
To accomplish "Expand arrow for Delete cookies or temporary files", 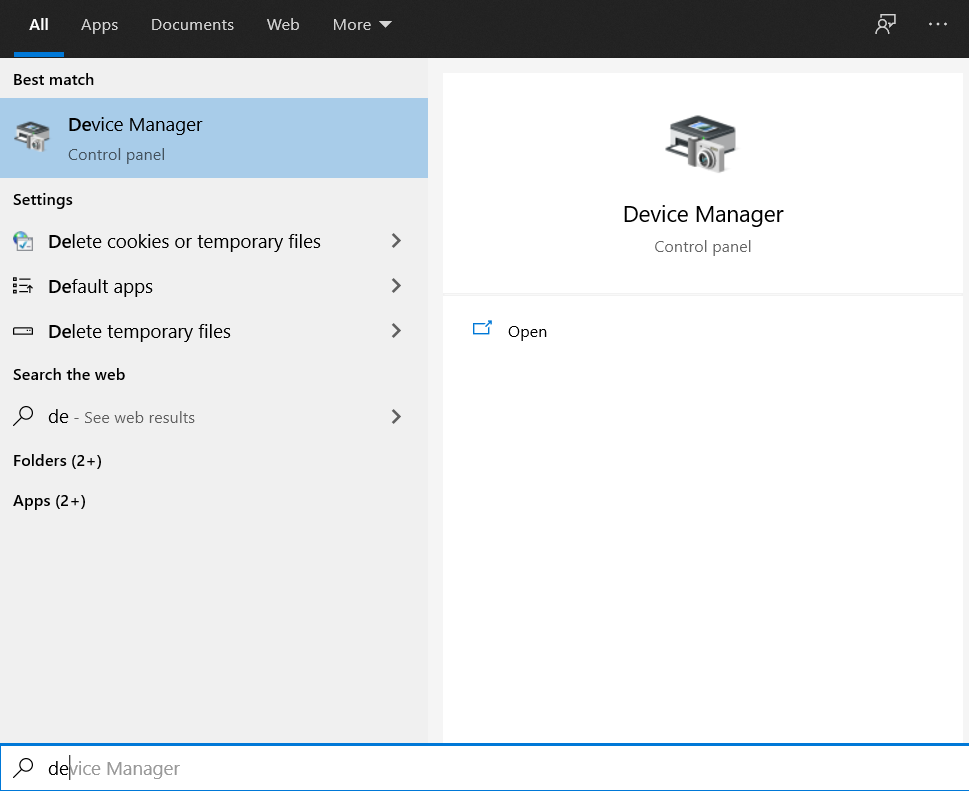I will pos(396,241).
